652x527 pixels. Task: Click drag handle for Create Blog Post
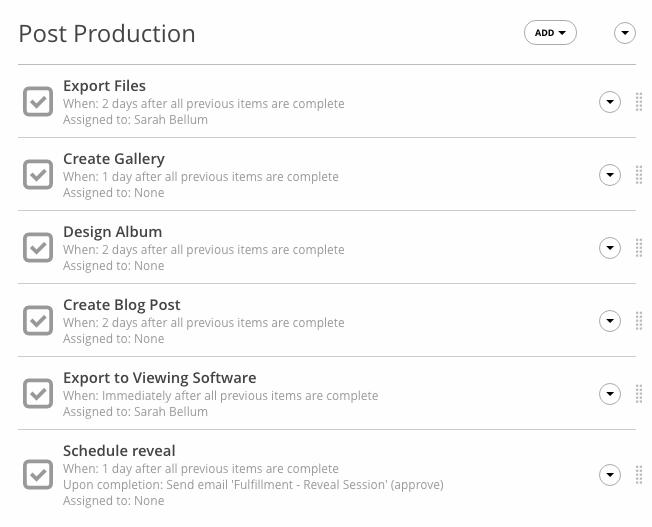pos(639,321)
